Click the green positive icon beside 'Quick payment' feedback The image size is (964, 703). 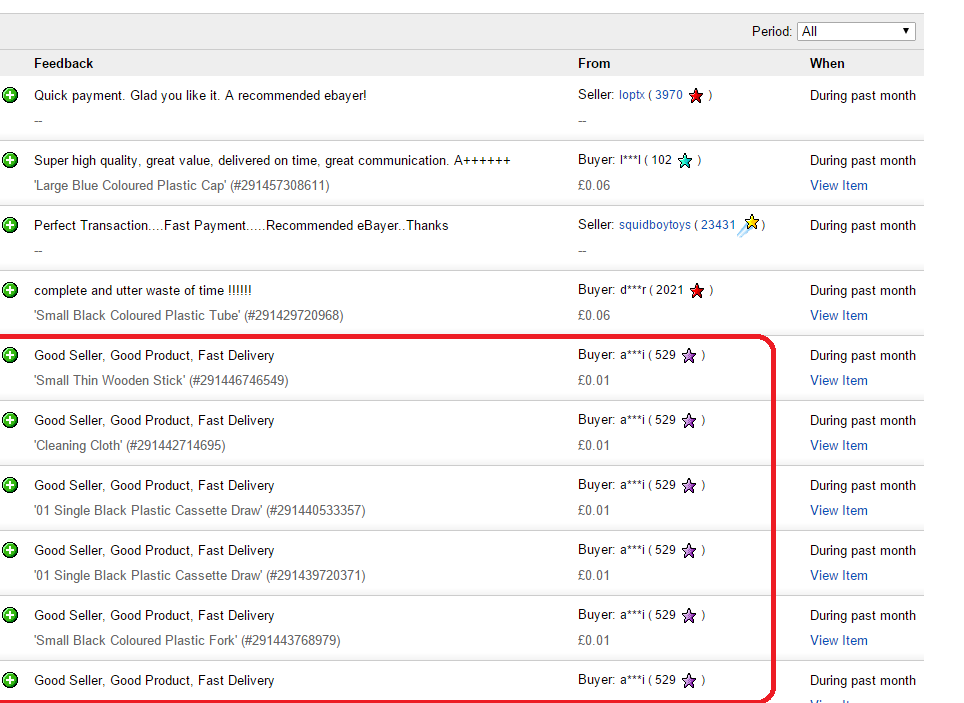(x=10, y=96)
